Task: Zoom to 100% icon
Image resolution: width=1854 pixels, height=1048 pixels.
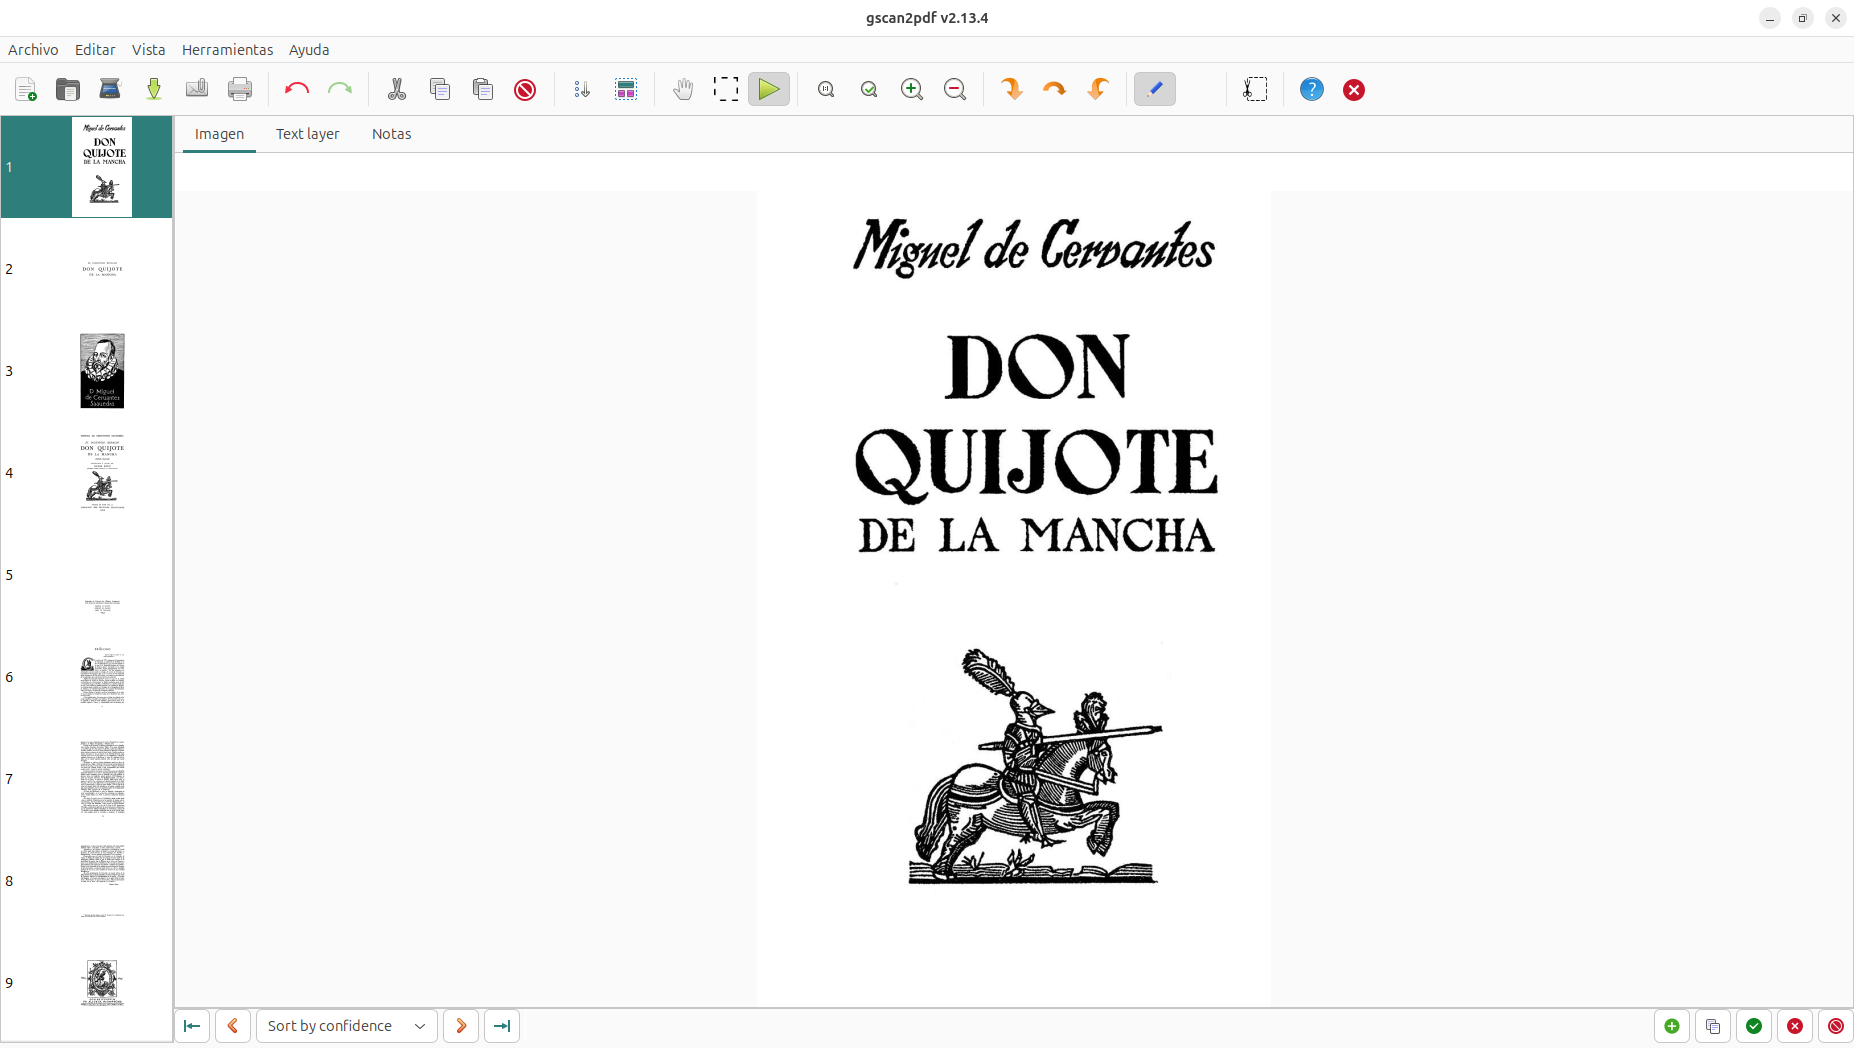Action: [x=826, y=90]
